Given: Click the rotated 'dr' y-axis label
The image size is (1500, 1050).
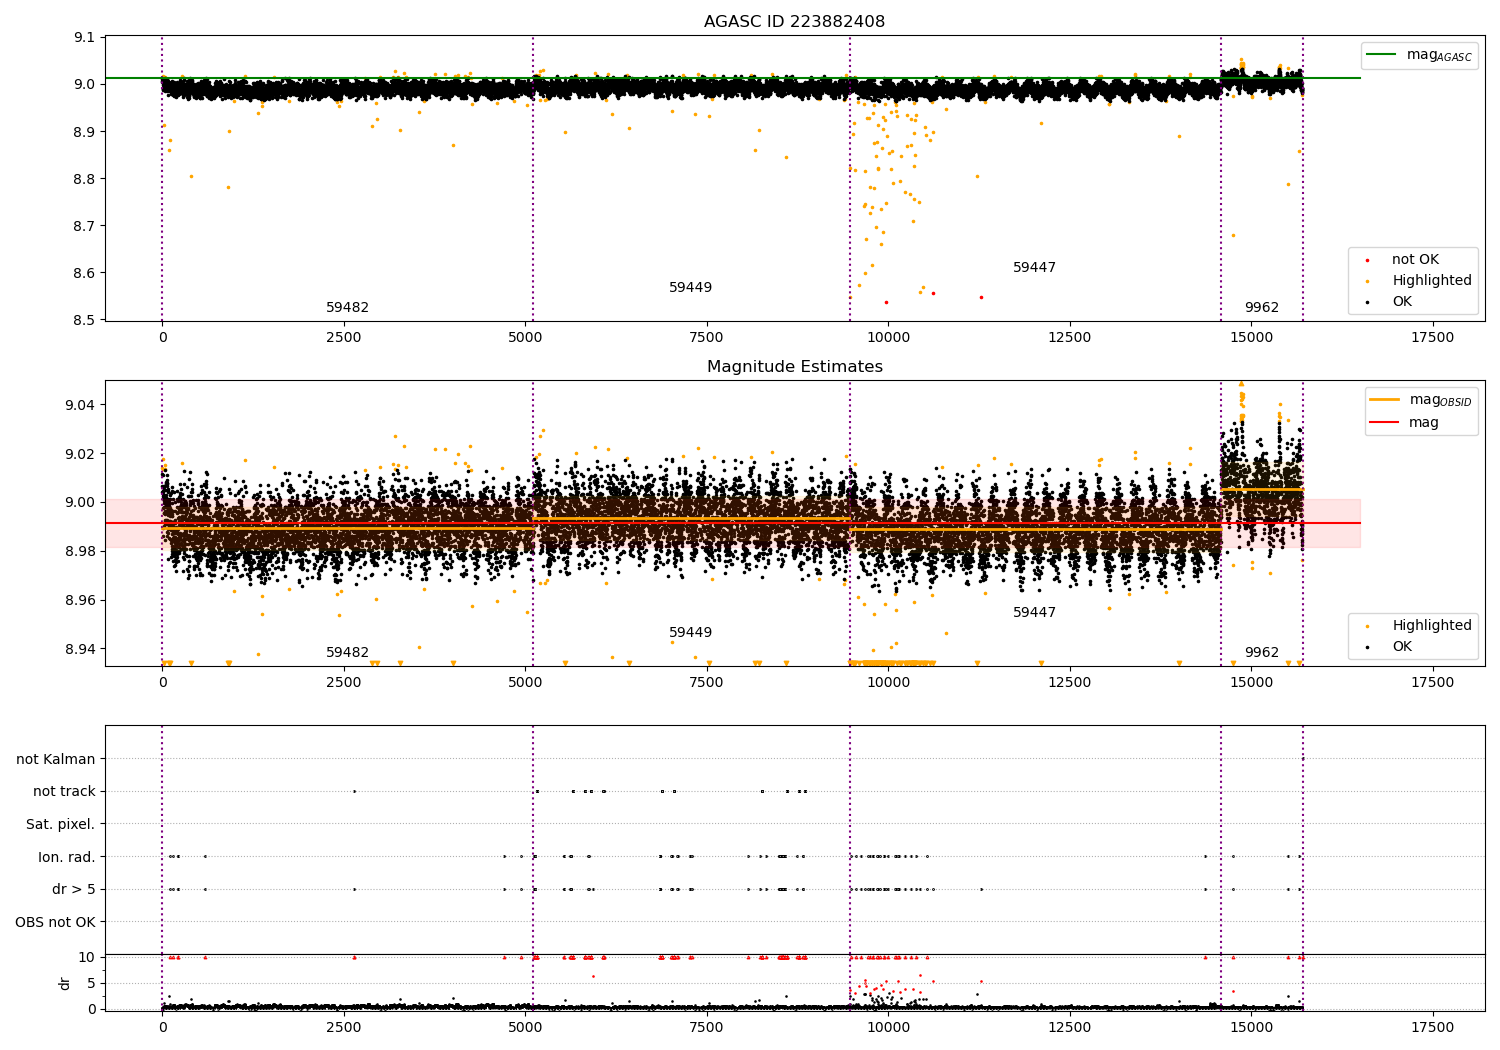Looking at the screenshot, I should click(x=64, y=983).
